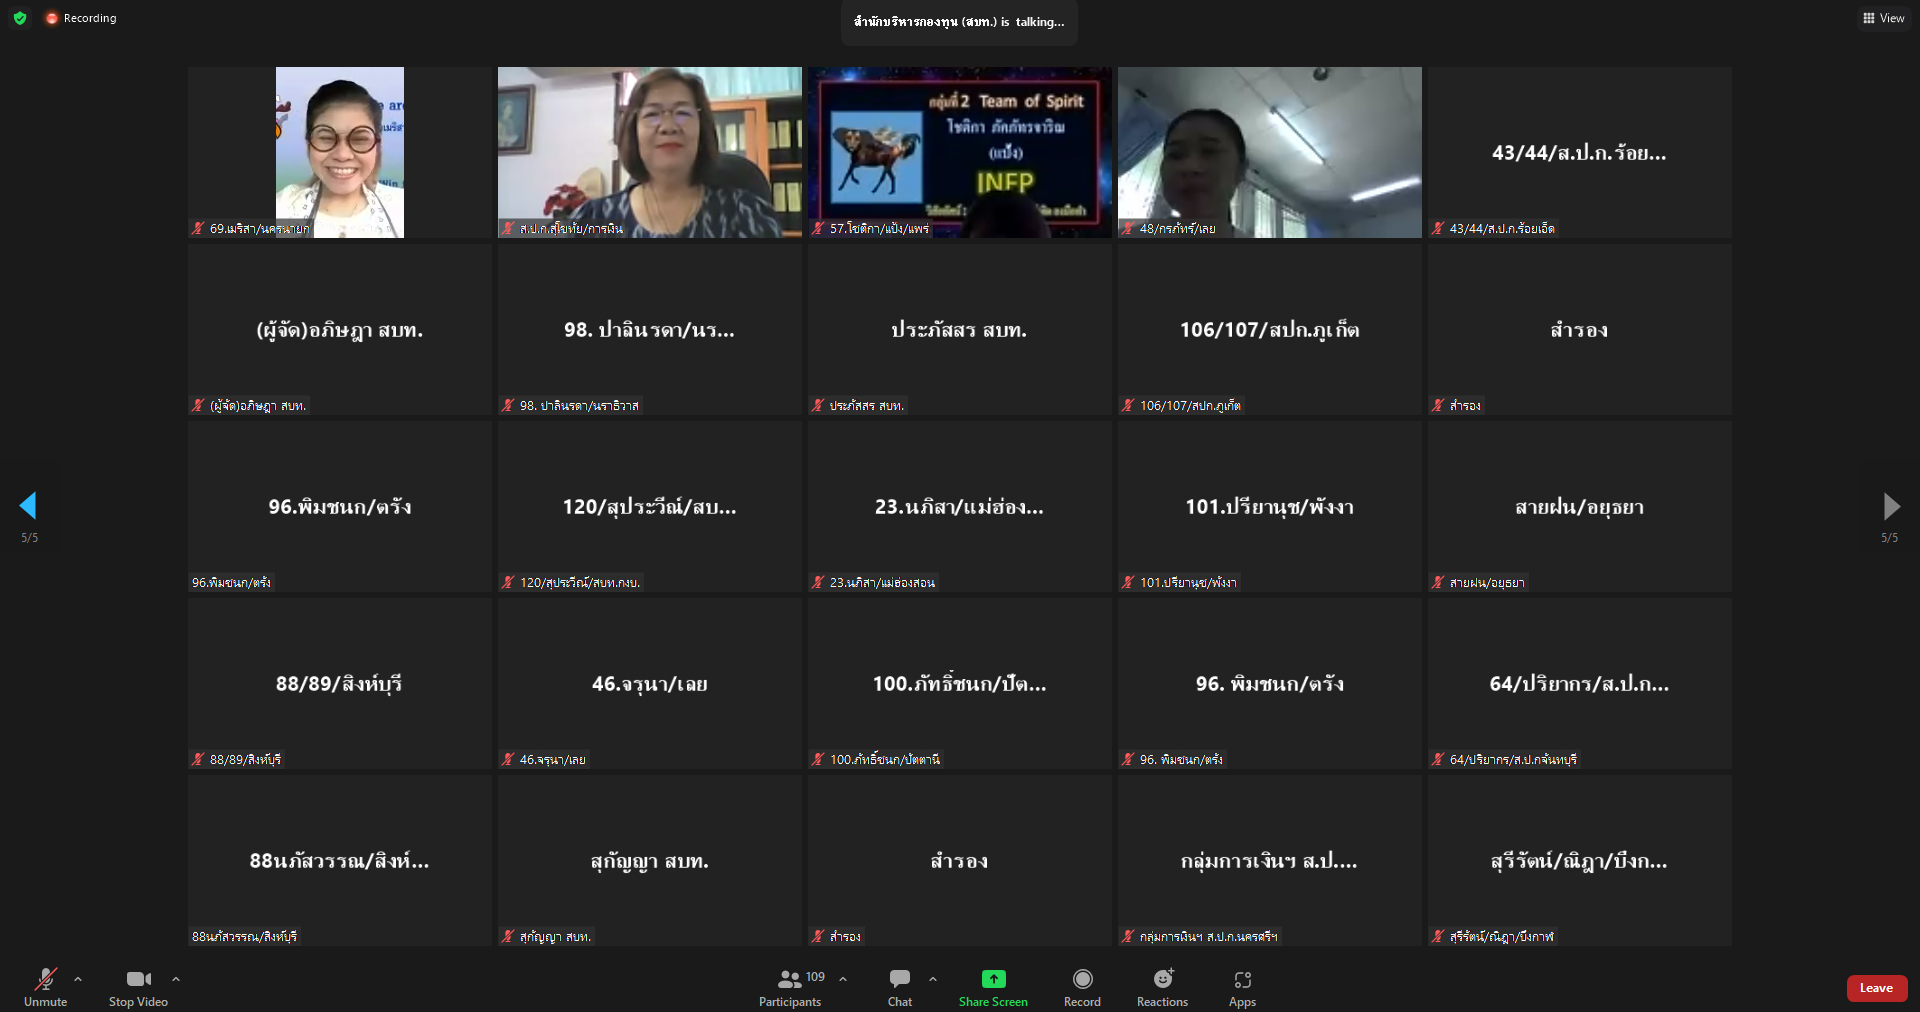The width and height of the screenshot is (1920, 1012).
Task: Go to previous gallery page arrow
Action: pos(28,506)
